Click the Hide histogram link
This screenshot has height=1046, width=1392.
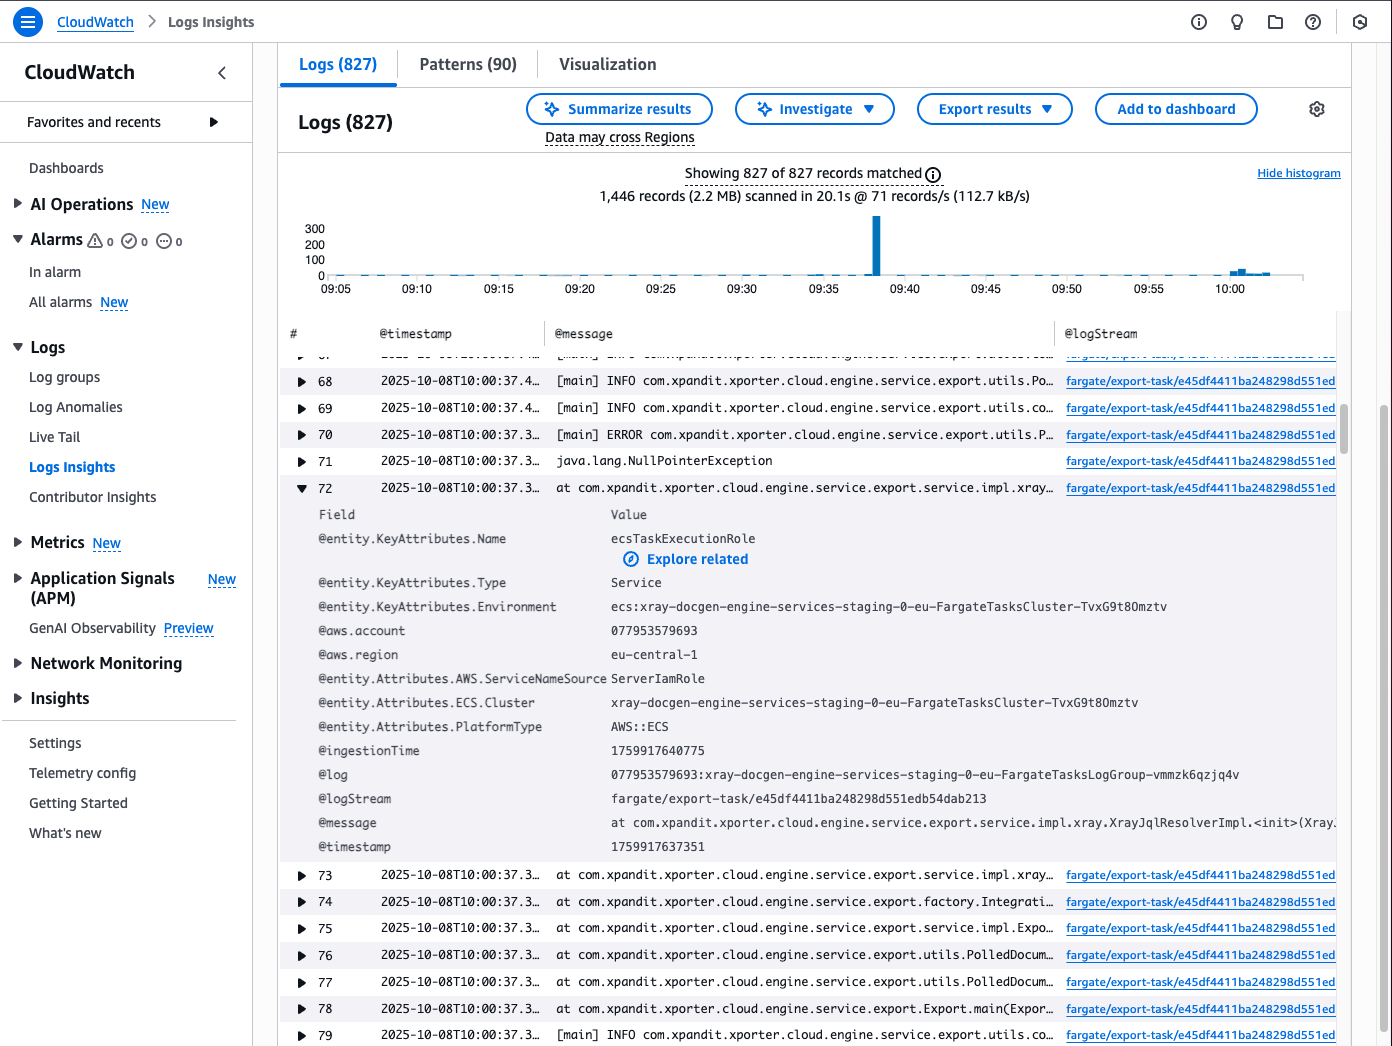point(1298,173)
